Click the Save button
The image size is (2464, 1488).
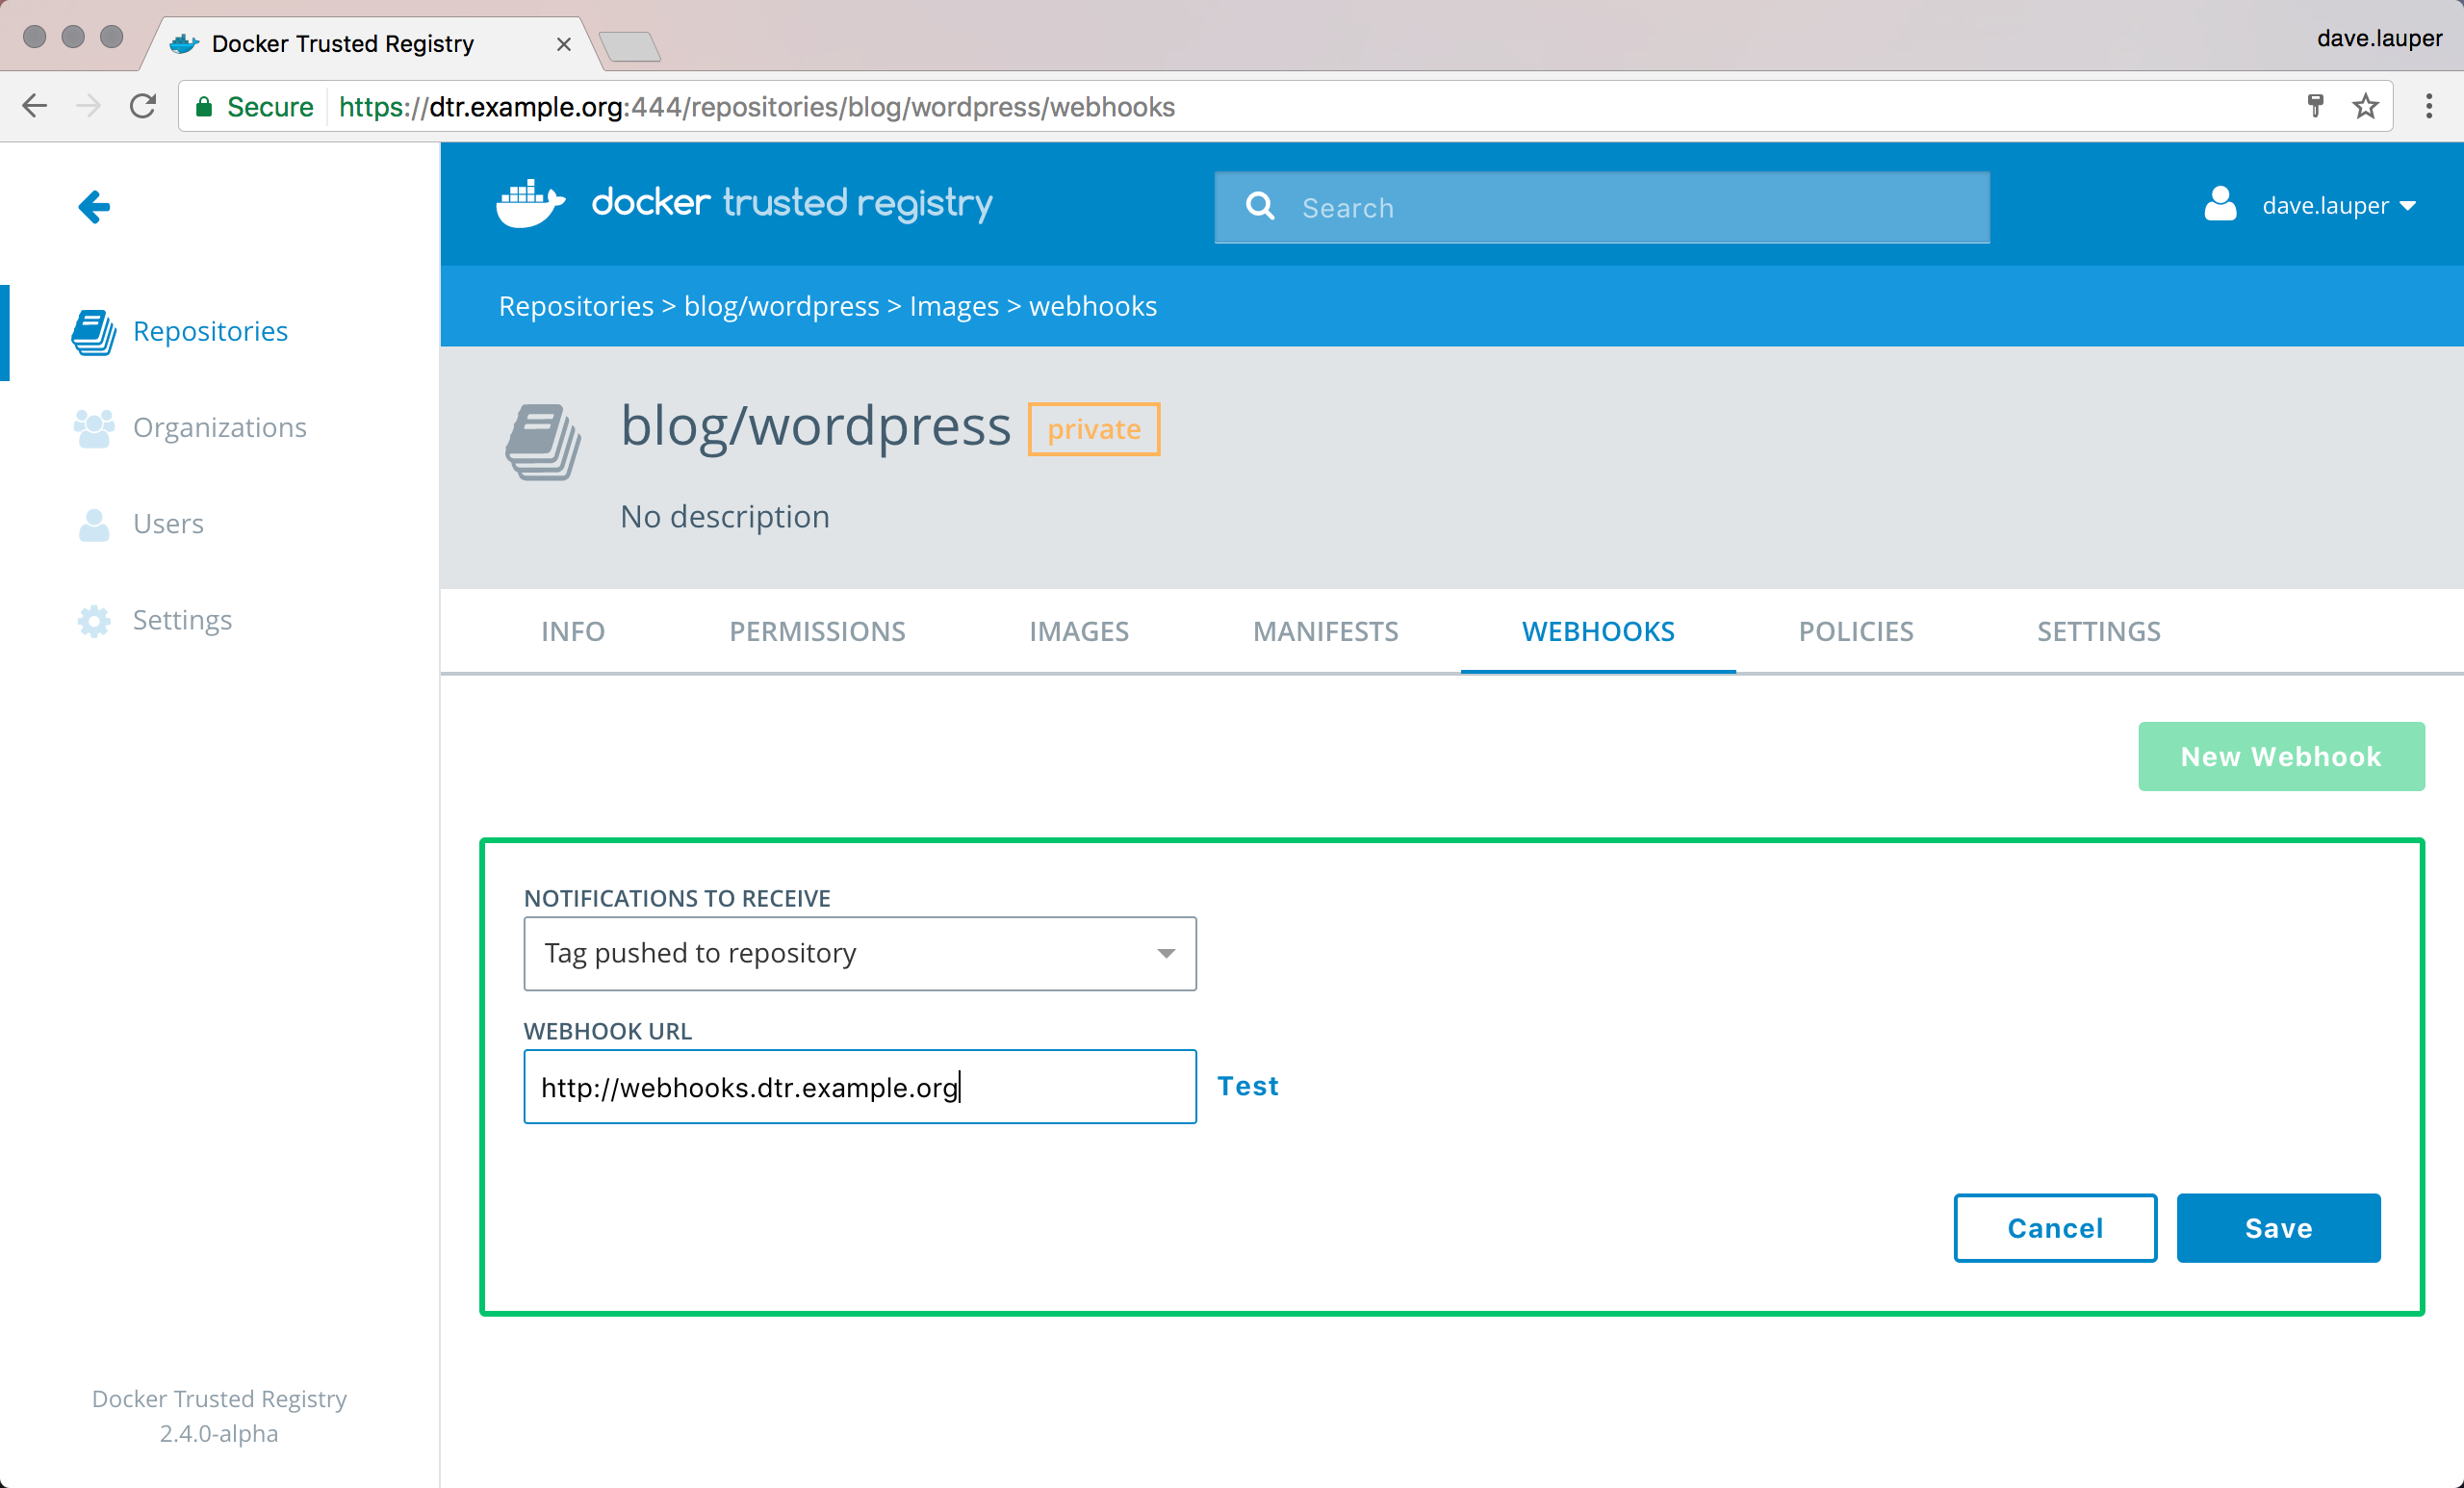[2277, 1228]
